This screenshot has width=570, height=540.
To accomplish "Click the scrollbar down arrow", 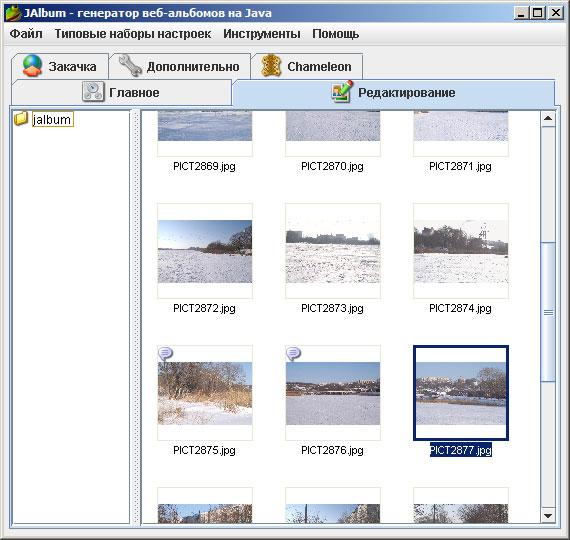I will (548, 515).
